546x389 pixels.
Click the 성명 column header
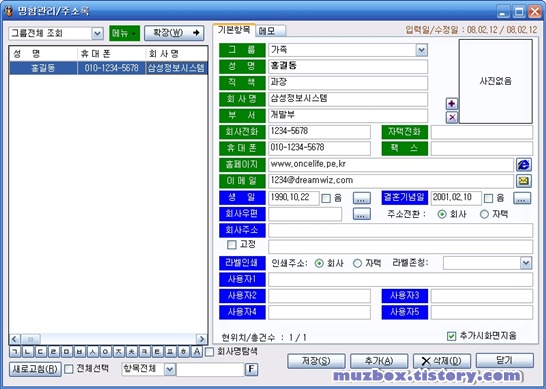pyautogui.click(x=43, y=54)
